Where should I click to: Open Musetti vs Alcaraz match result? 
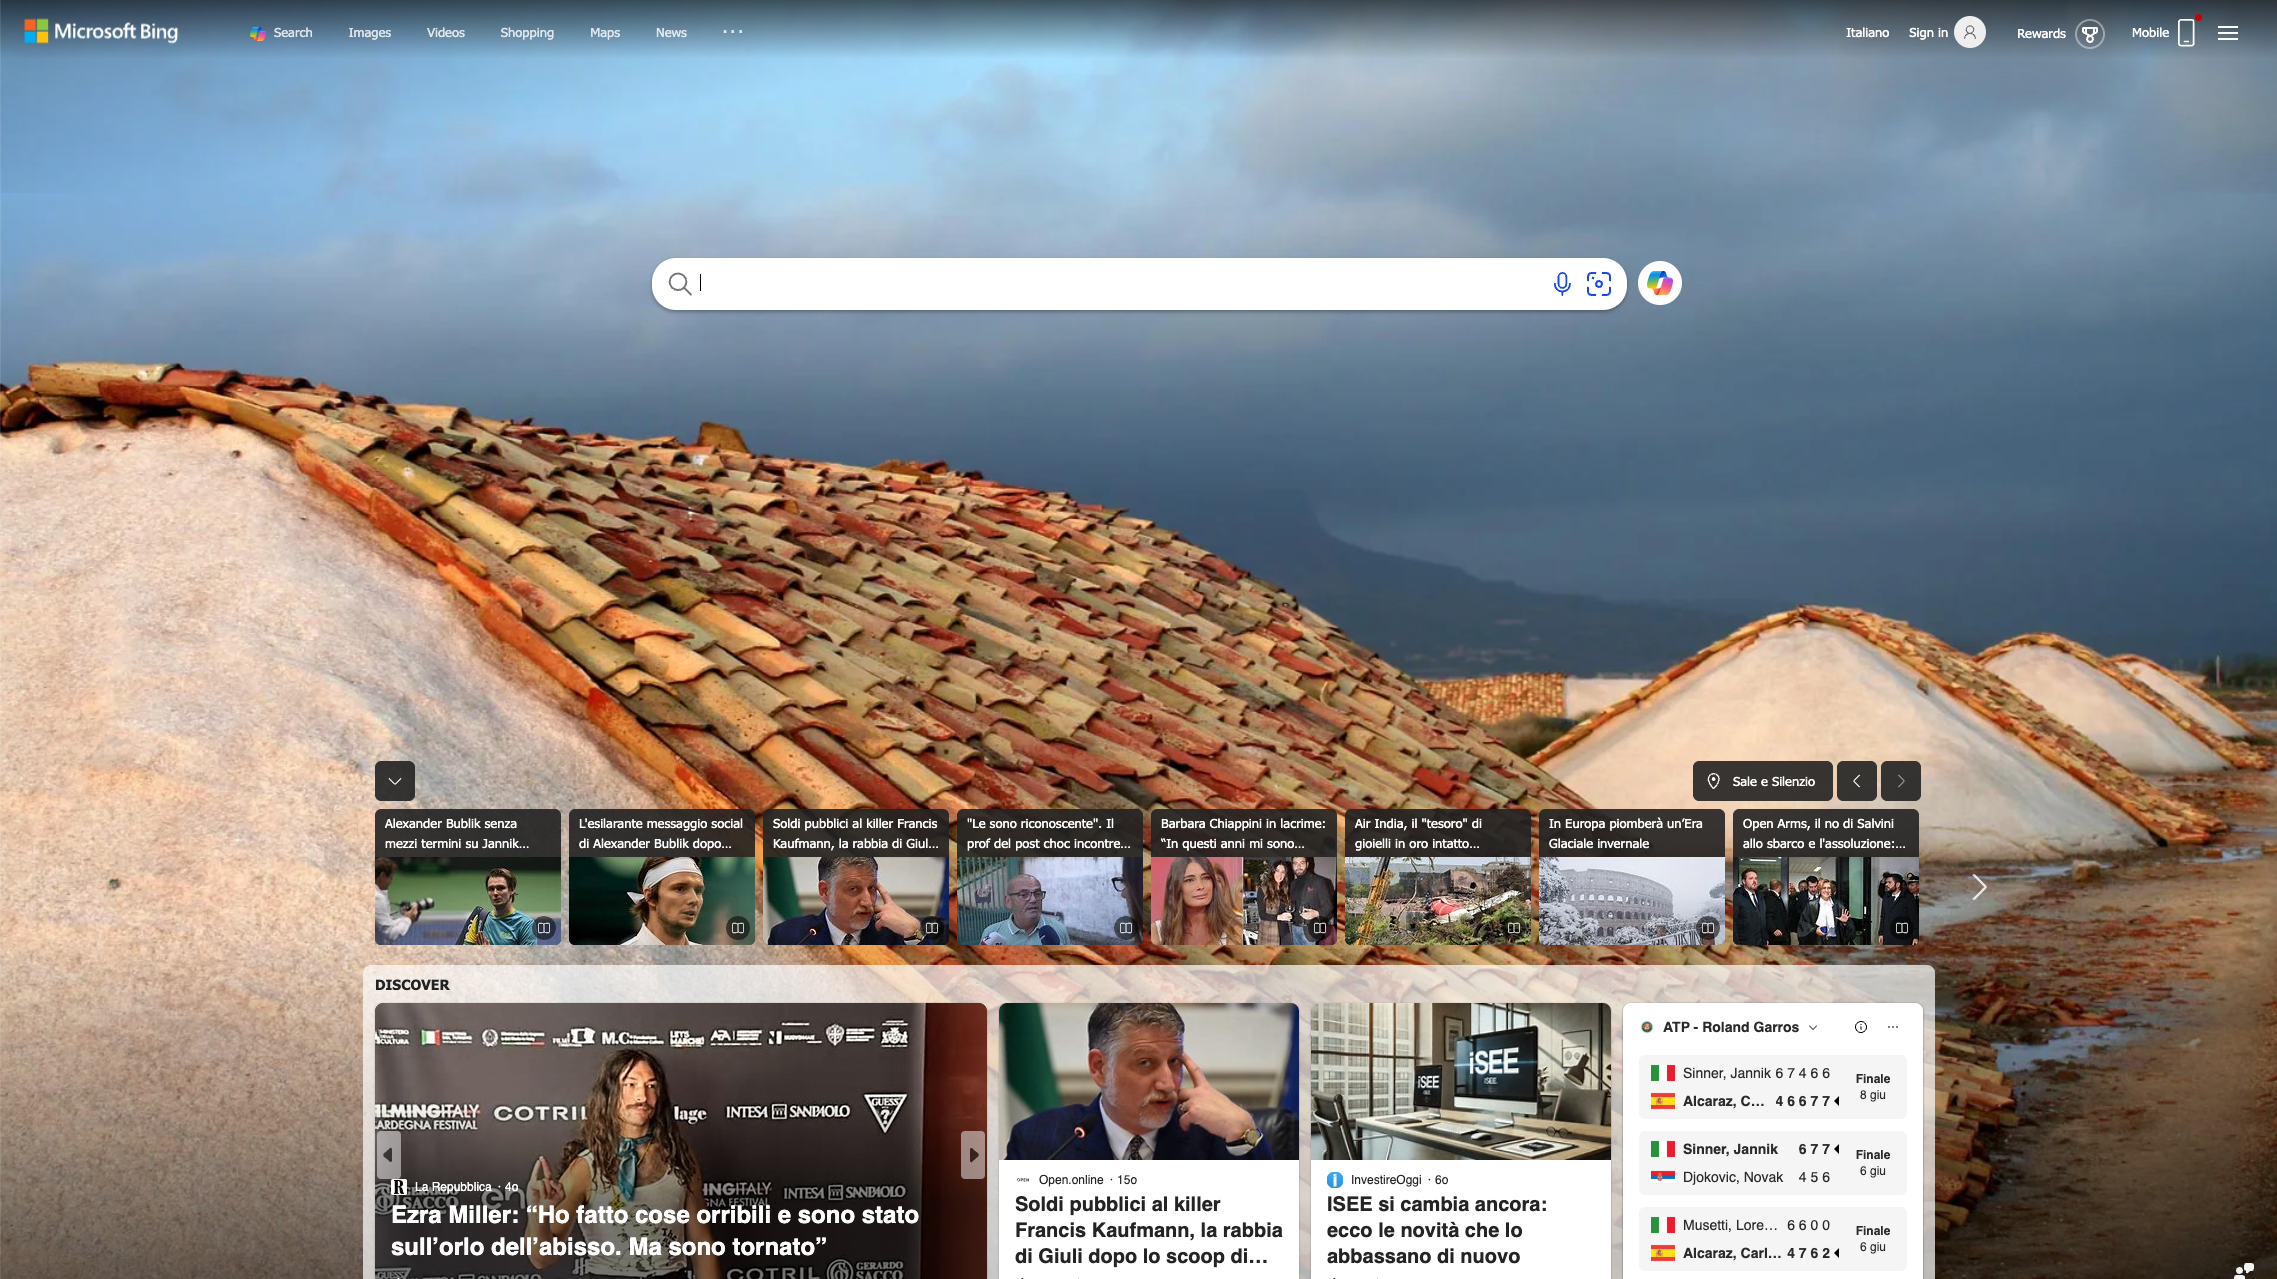(x=1773, y=1239)
